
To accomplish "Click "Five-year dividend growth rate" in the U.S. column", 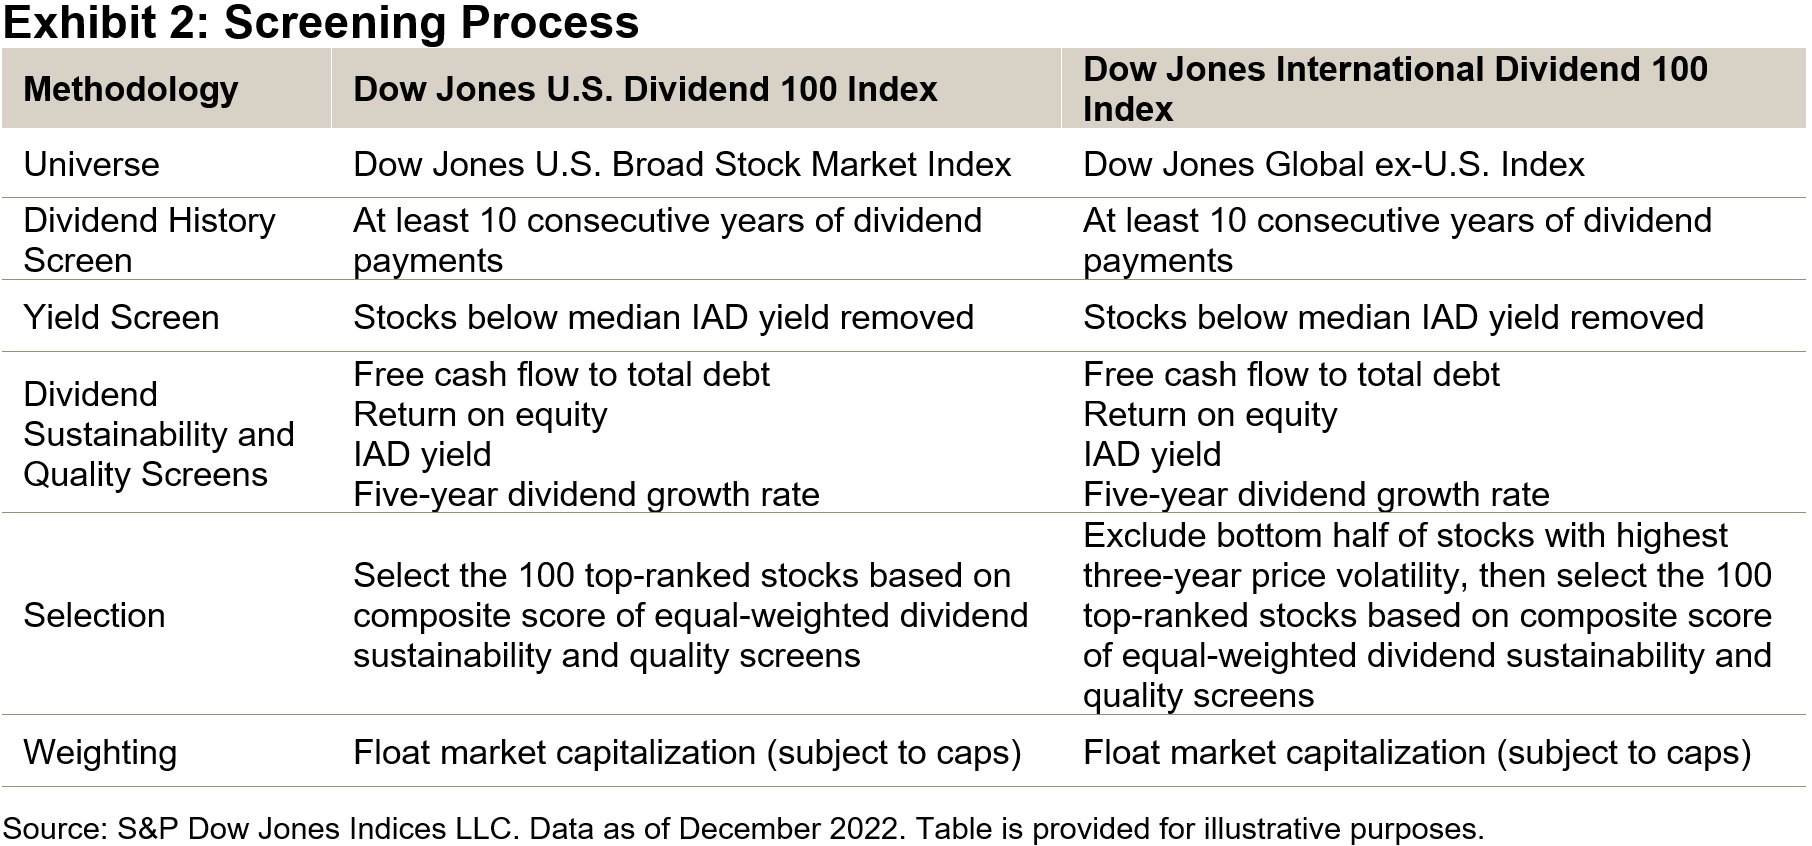I will click(x=586, y=494).
